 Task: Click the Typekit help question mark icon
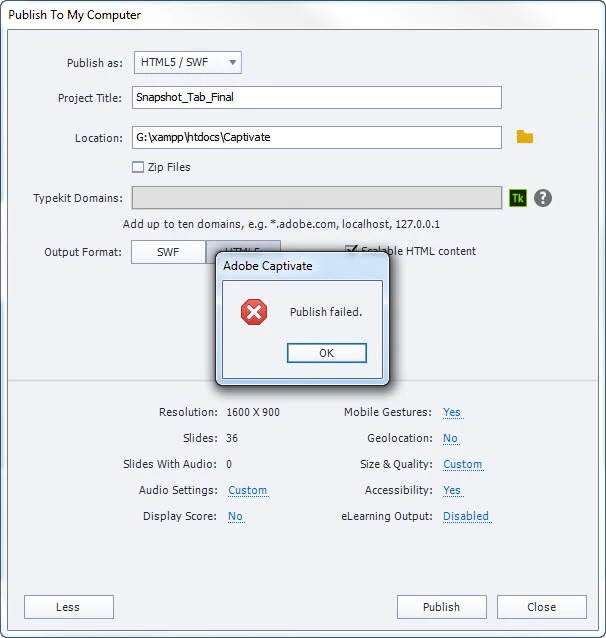(x=543, y=198)
